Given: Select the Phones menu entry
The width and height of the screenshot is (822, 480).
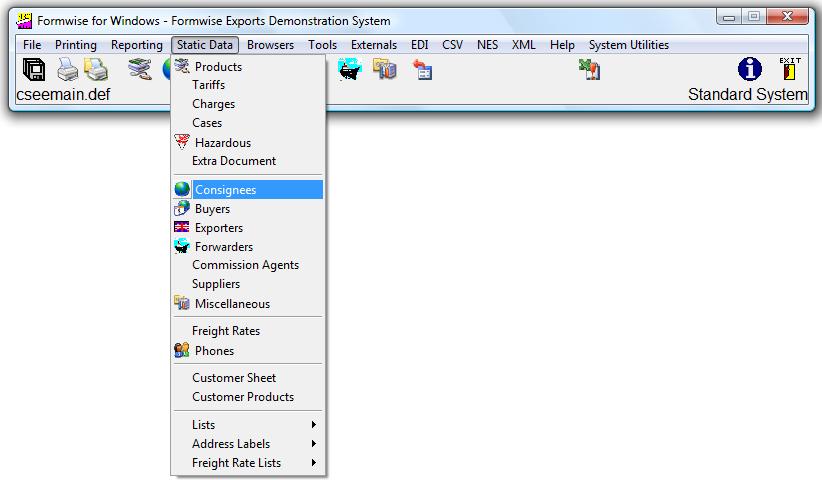Looking at the screenshot, I should 214,351.
